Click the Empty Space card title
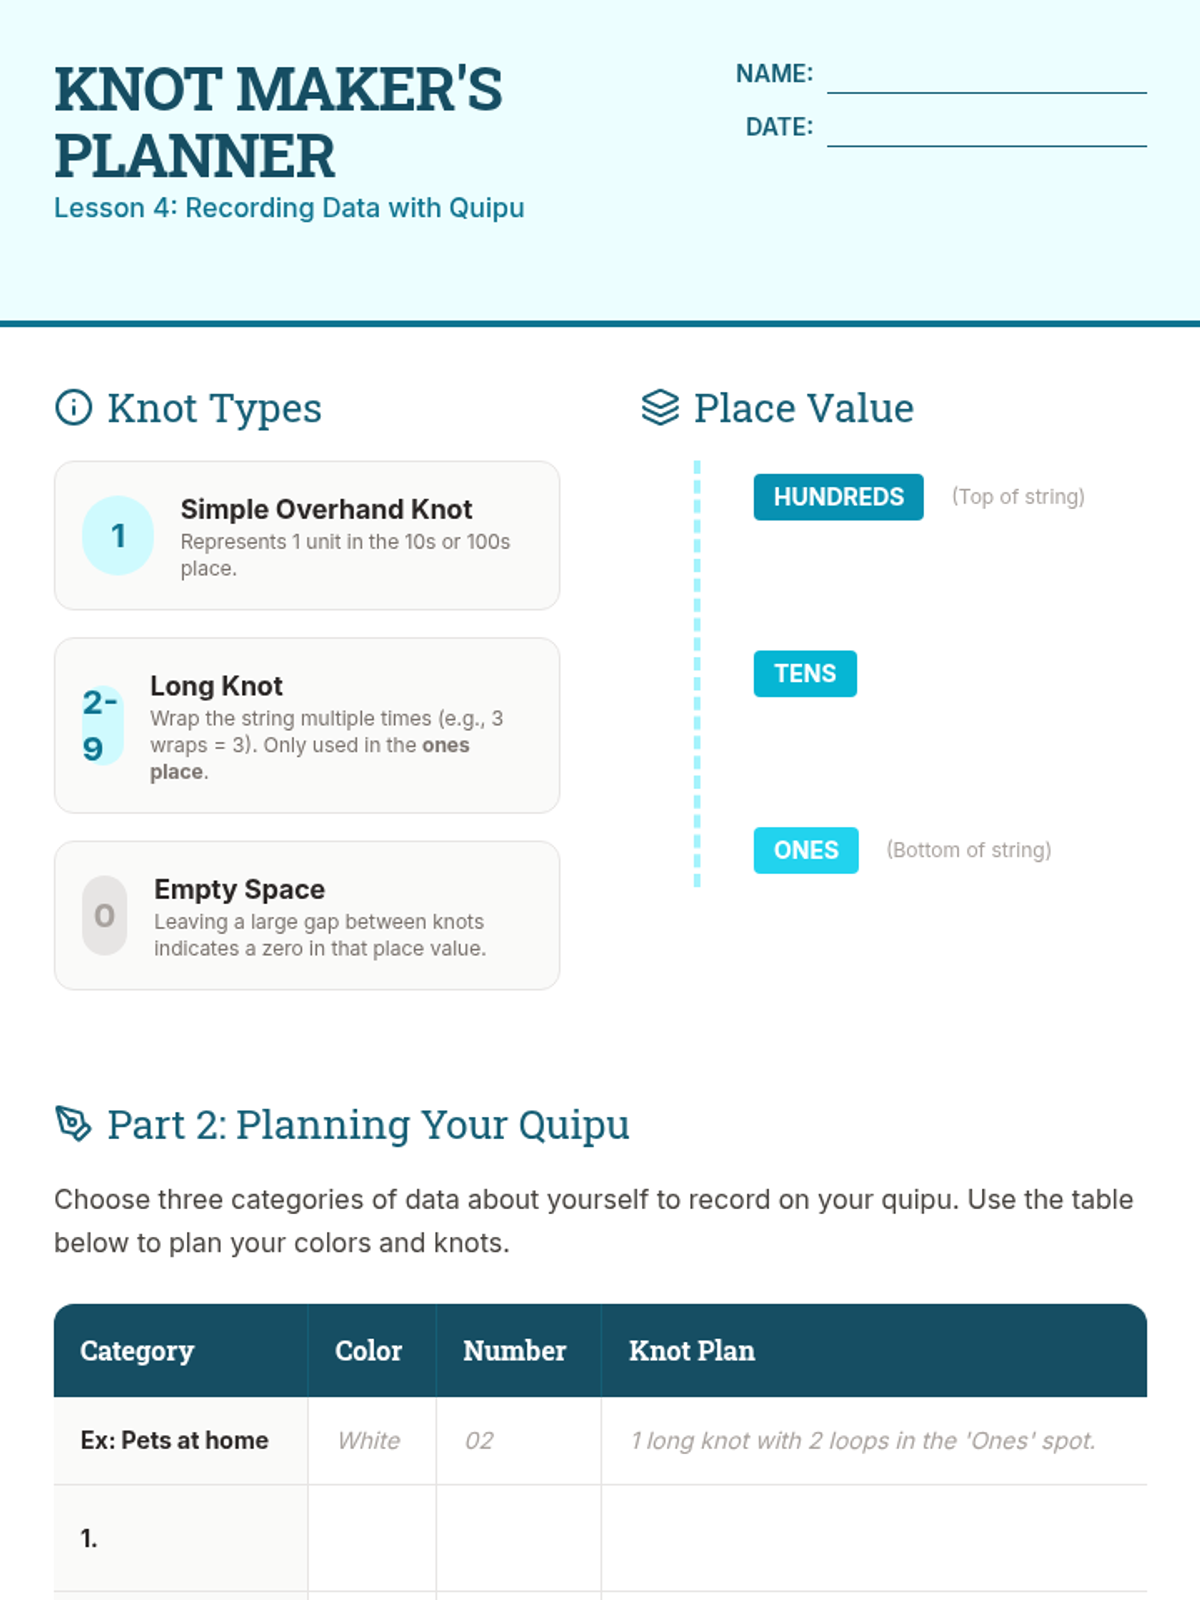Screen dimensions: 1200x1600 (x=239, y=889)
